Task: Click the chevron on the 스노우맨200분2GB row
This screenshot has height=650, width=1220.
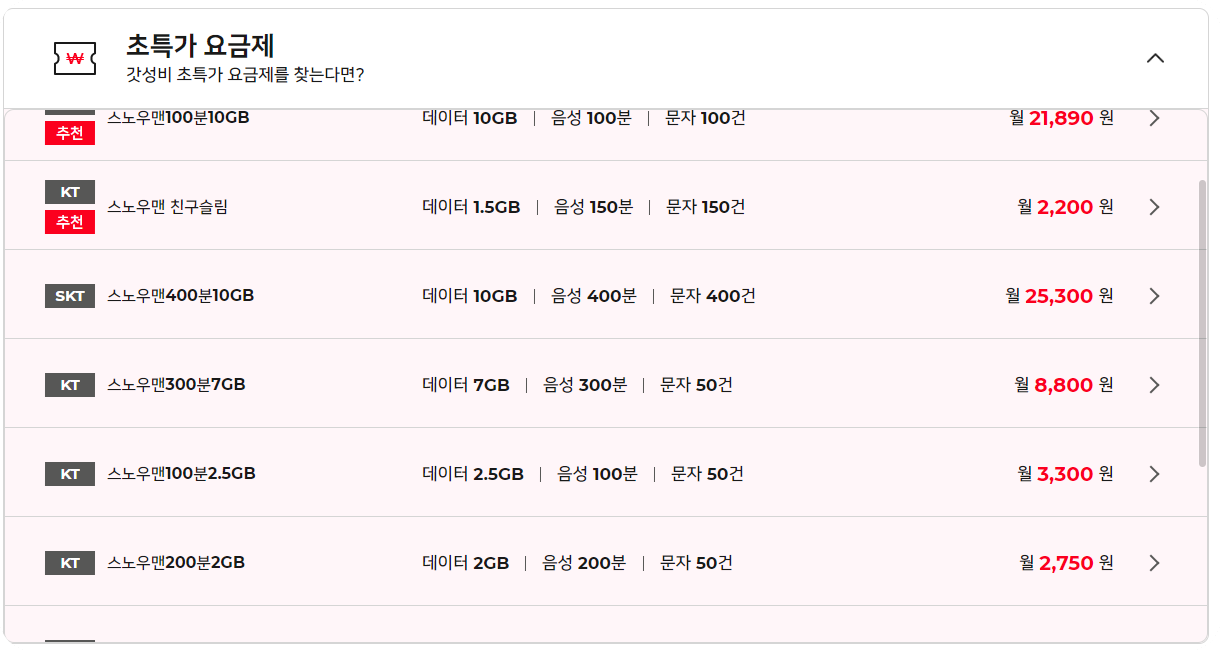Action: tap(1154, 562)
